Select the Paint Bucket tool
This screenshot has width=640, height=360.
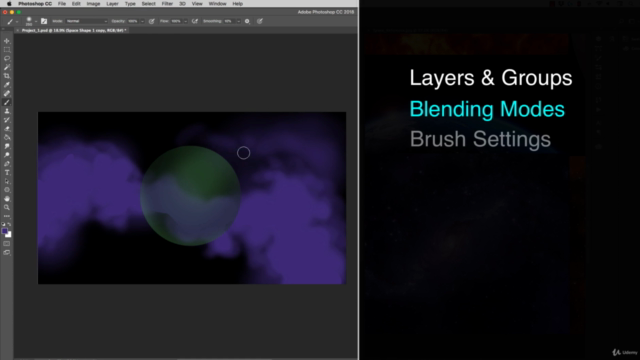point(7,138)
